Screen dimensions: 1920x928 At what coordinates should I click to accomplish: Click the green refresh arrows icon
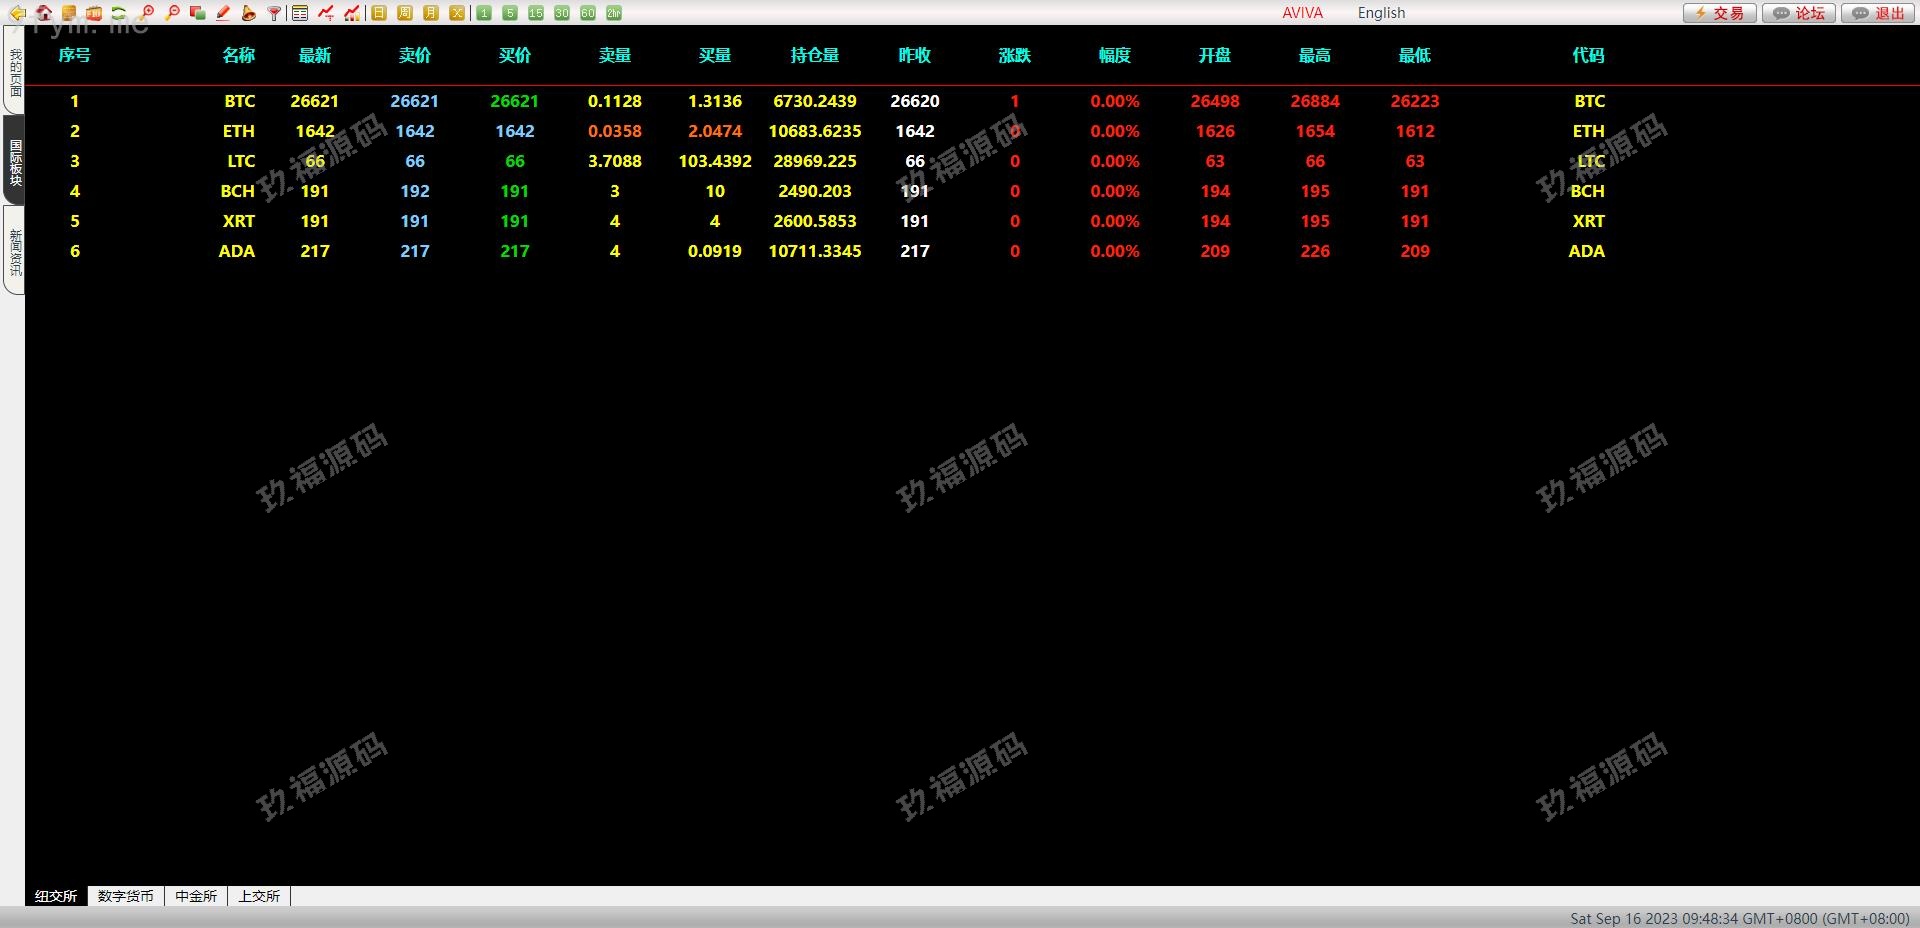click(x=119, y=13)
